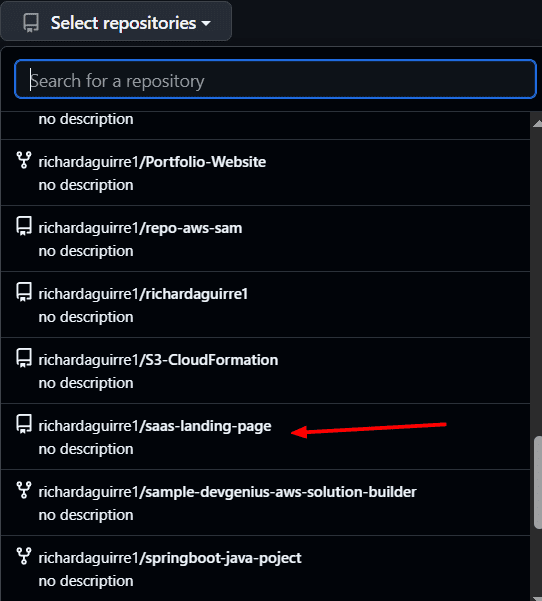Click the fork icon beside Portfolio-Website

24,160
